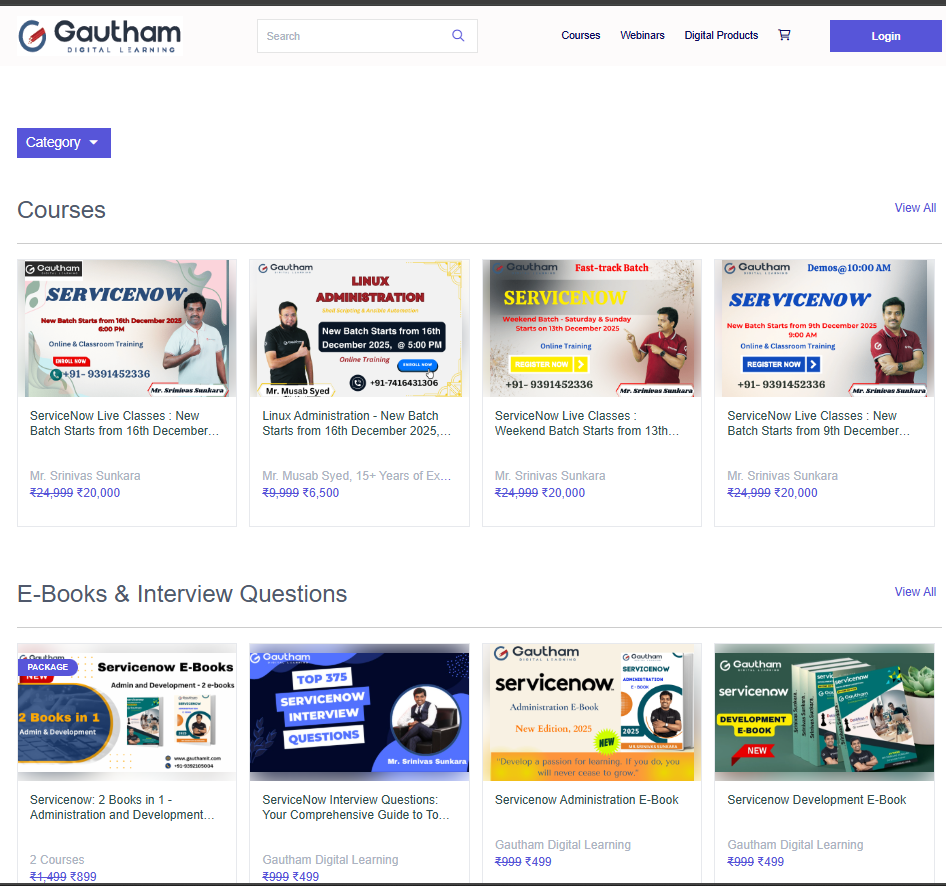The image size is (946, 886).
Task: Open the Linux Administration course card
Action: coord(359,328)
